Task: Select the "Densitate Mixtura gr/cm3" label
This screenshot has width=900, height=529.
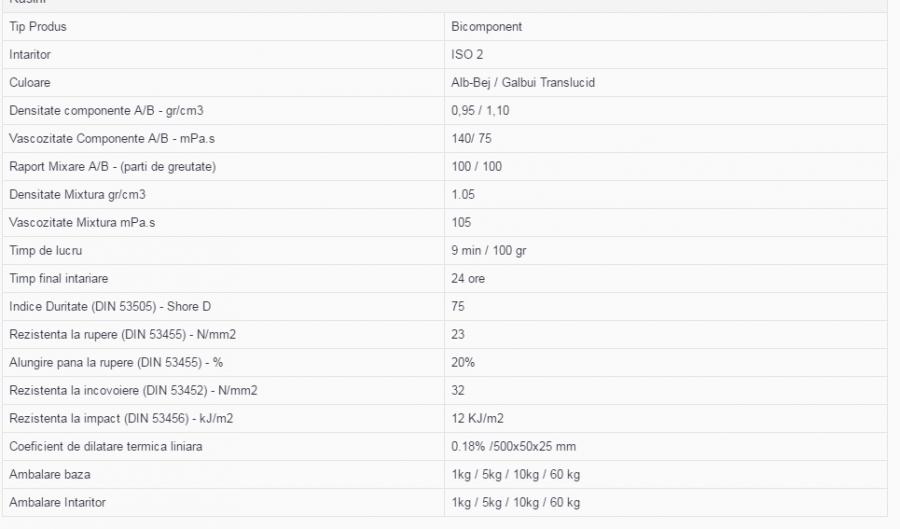Action: tap(77, 195)
